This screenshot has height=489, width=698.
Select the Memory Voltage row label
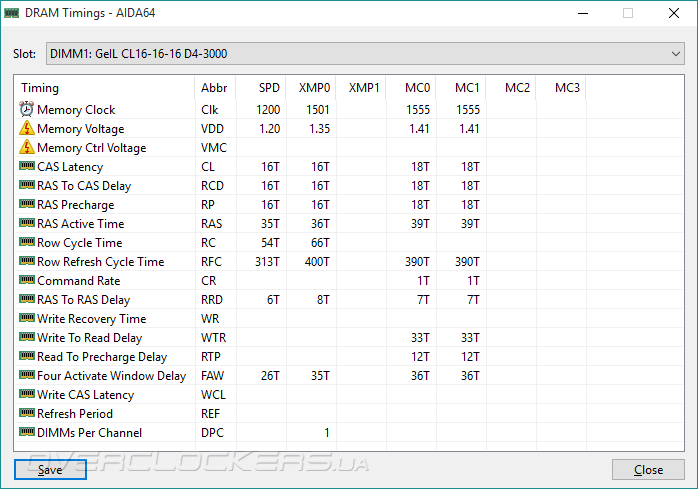click(x=81, y=129)
